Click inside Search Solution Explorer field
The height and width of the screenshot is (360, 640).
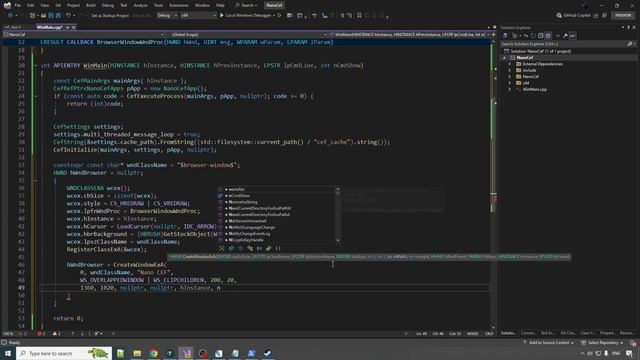tap(563, 44)
